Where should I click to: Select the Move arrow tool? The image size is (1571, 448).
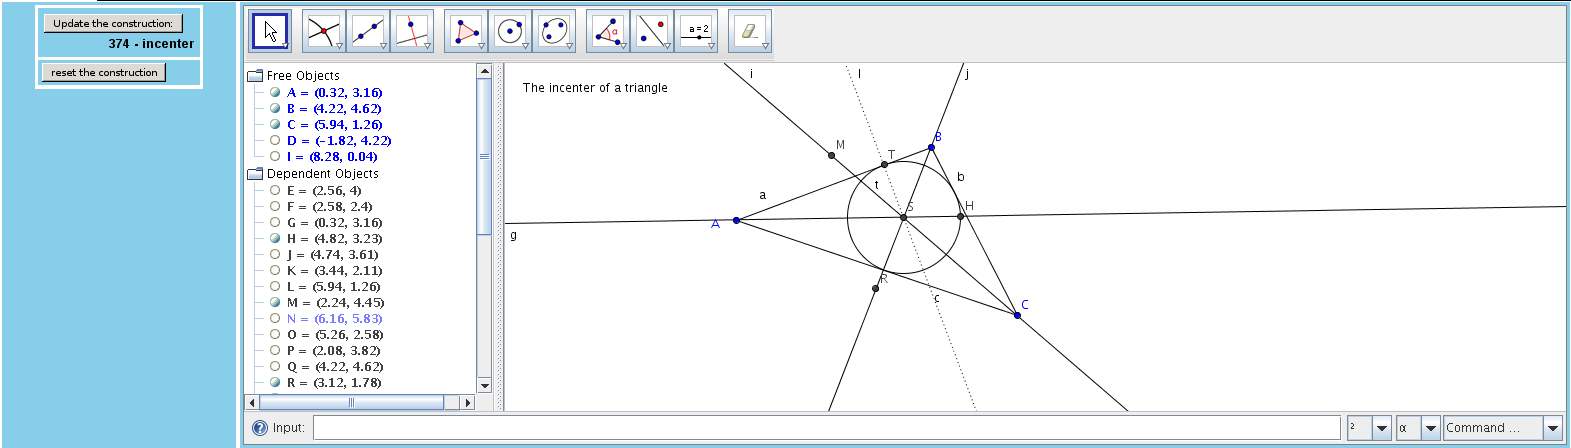tap(269, 31)
